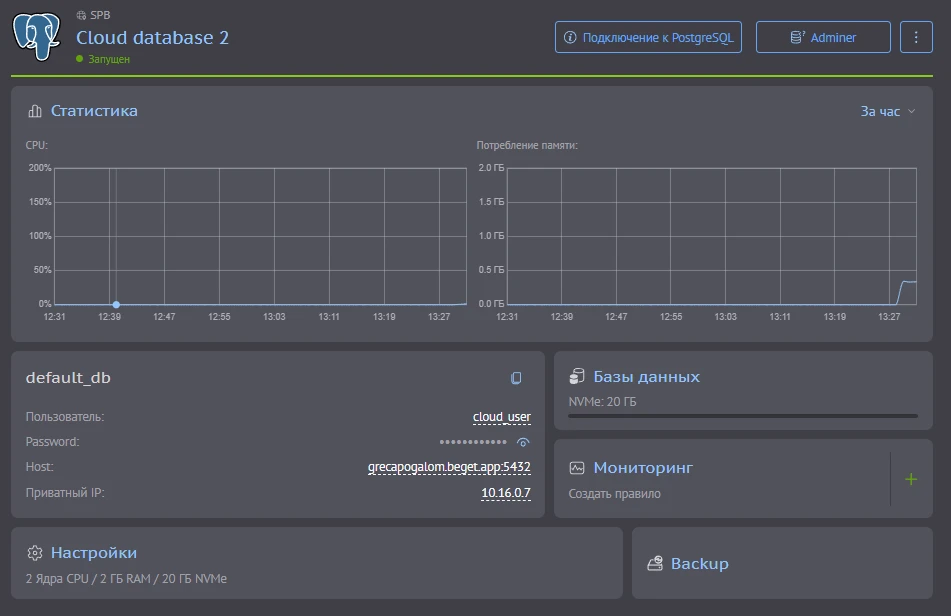Viewport: 951px width, 616px height.
Task: Open the Статистика section heading
Action: (x=94, y=111)
